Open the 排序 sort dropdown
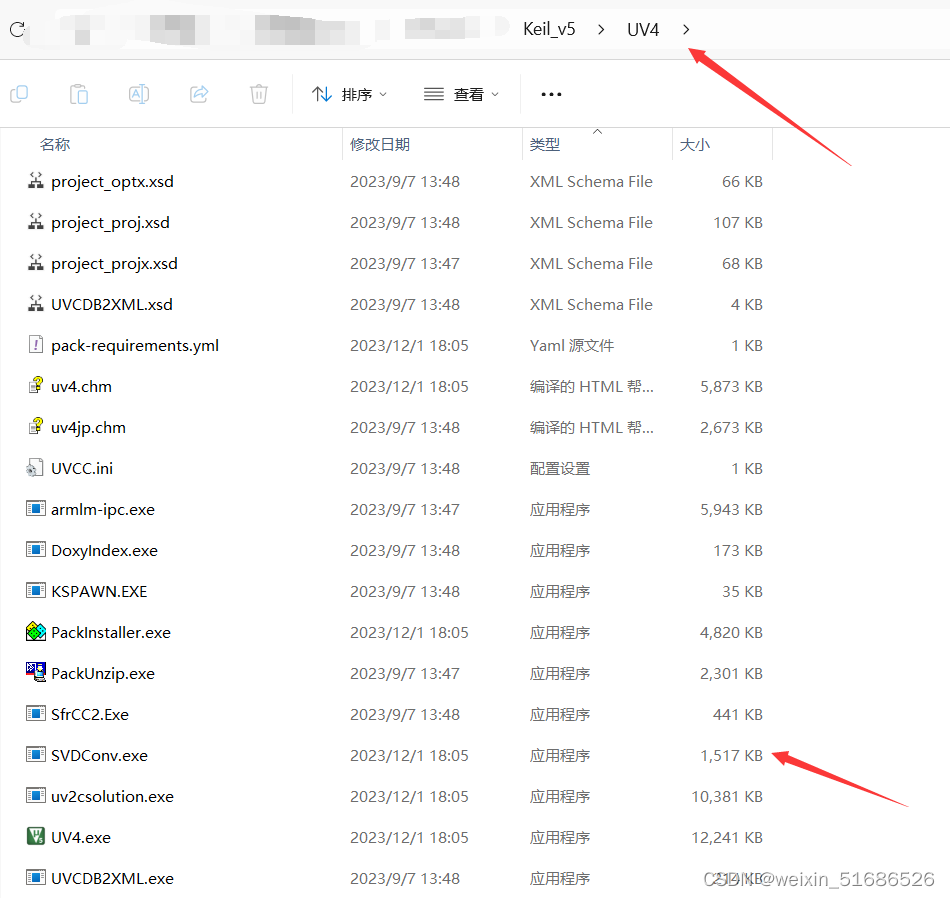This screenshot has width=950, height=898. click(x=349, y=95)
